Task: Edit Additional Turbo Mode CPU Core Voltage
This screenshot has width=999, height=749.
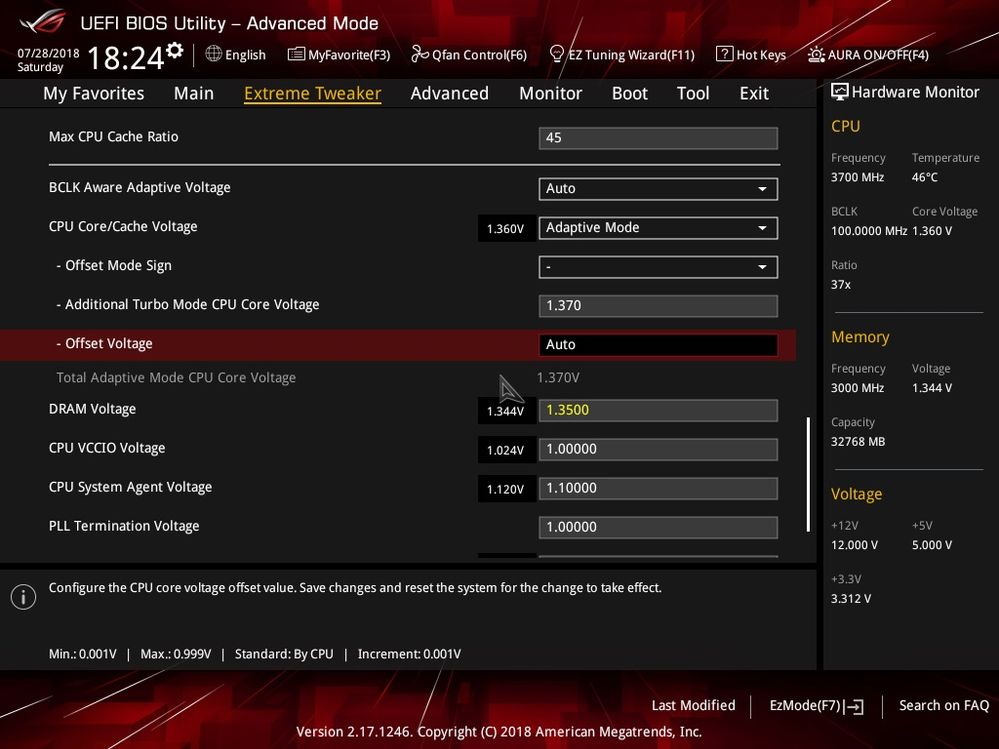Action: pos(658,306)
